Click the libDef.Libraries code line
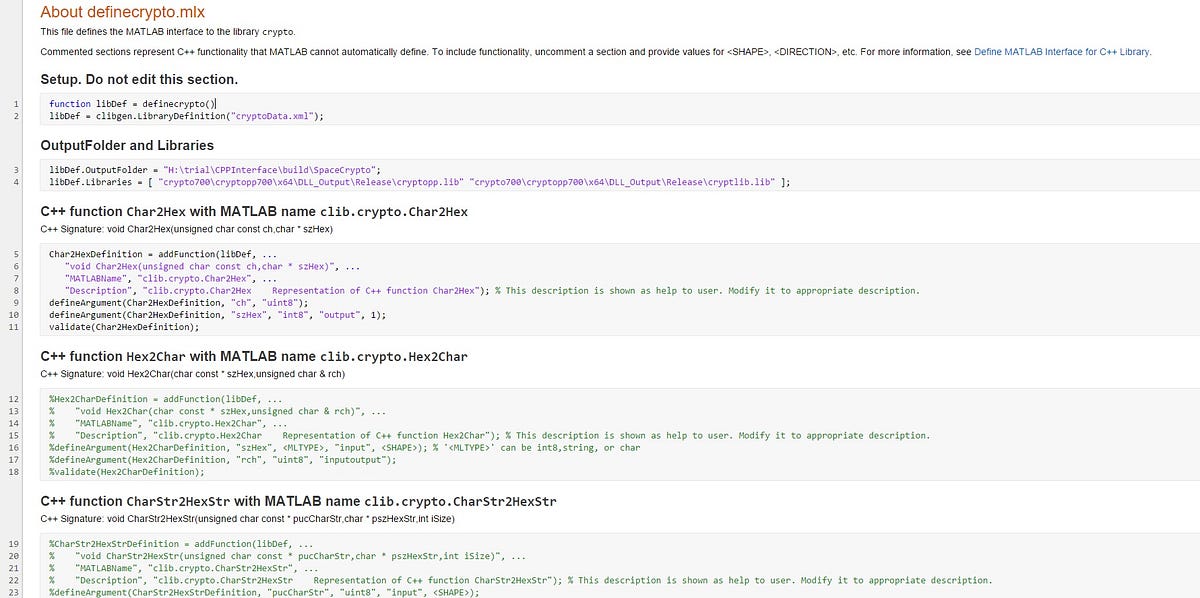 [420, 182]
